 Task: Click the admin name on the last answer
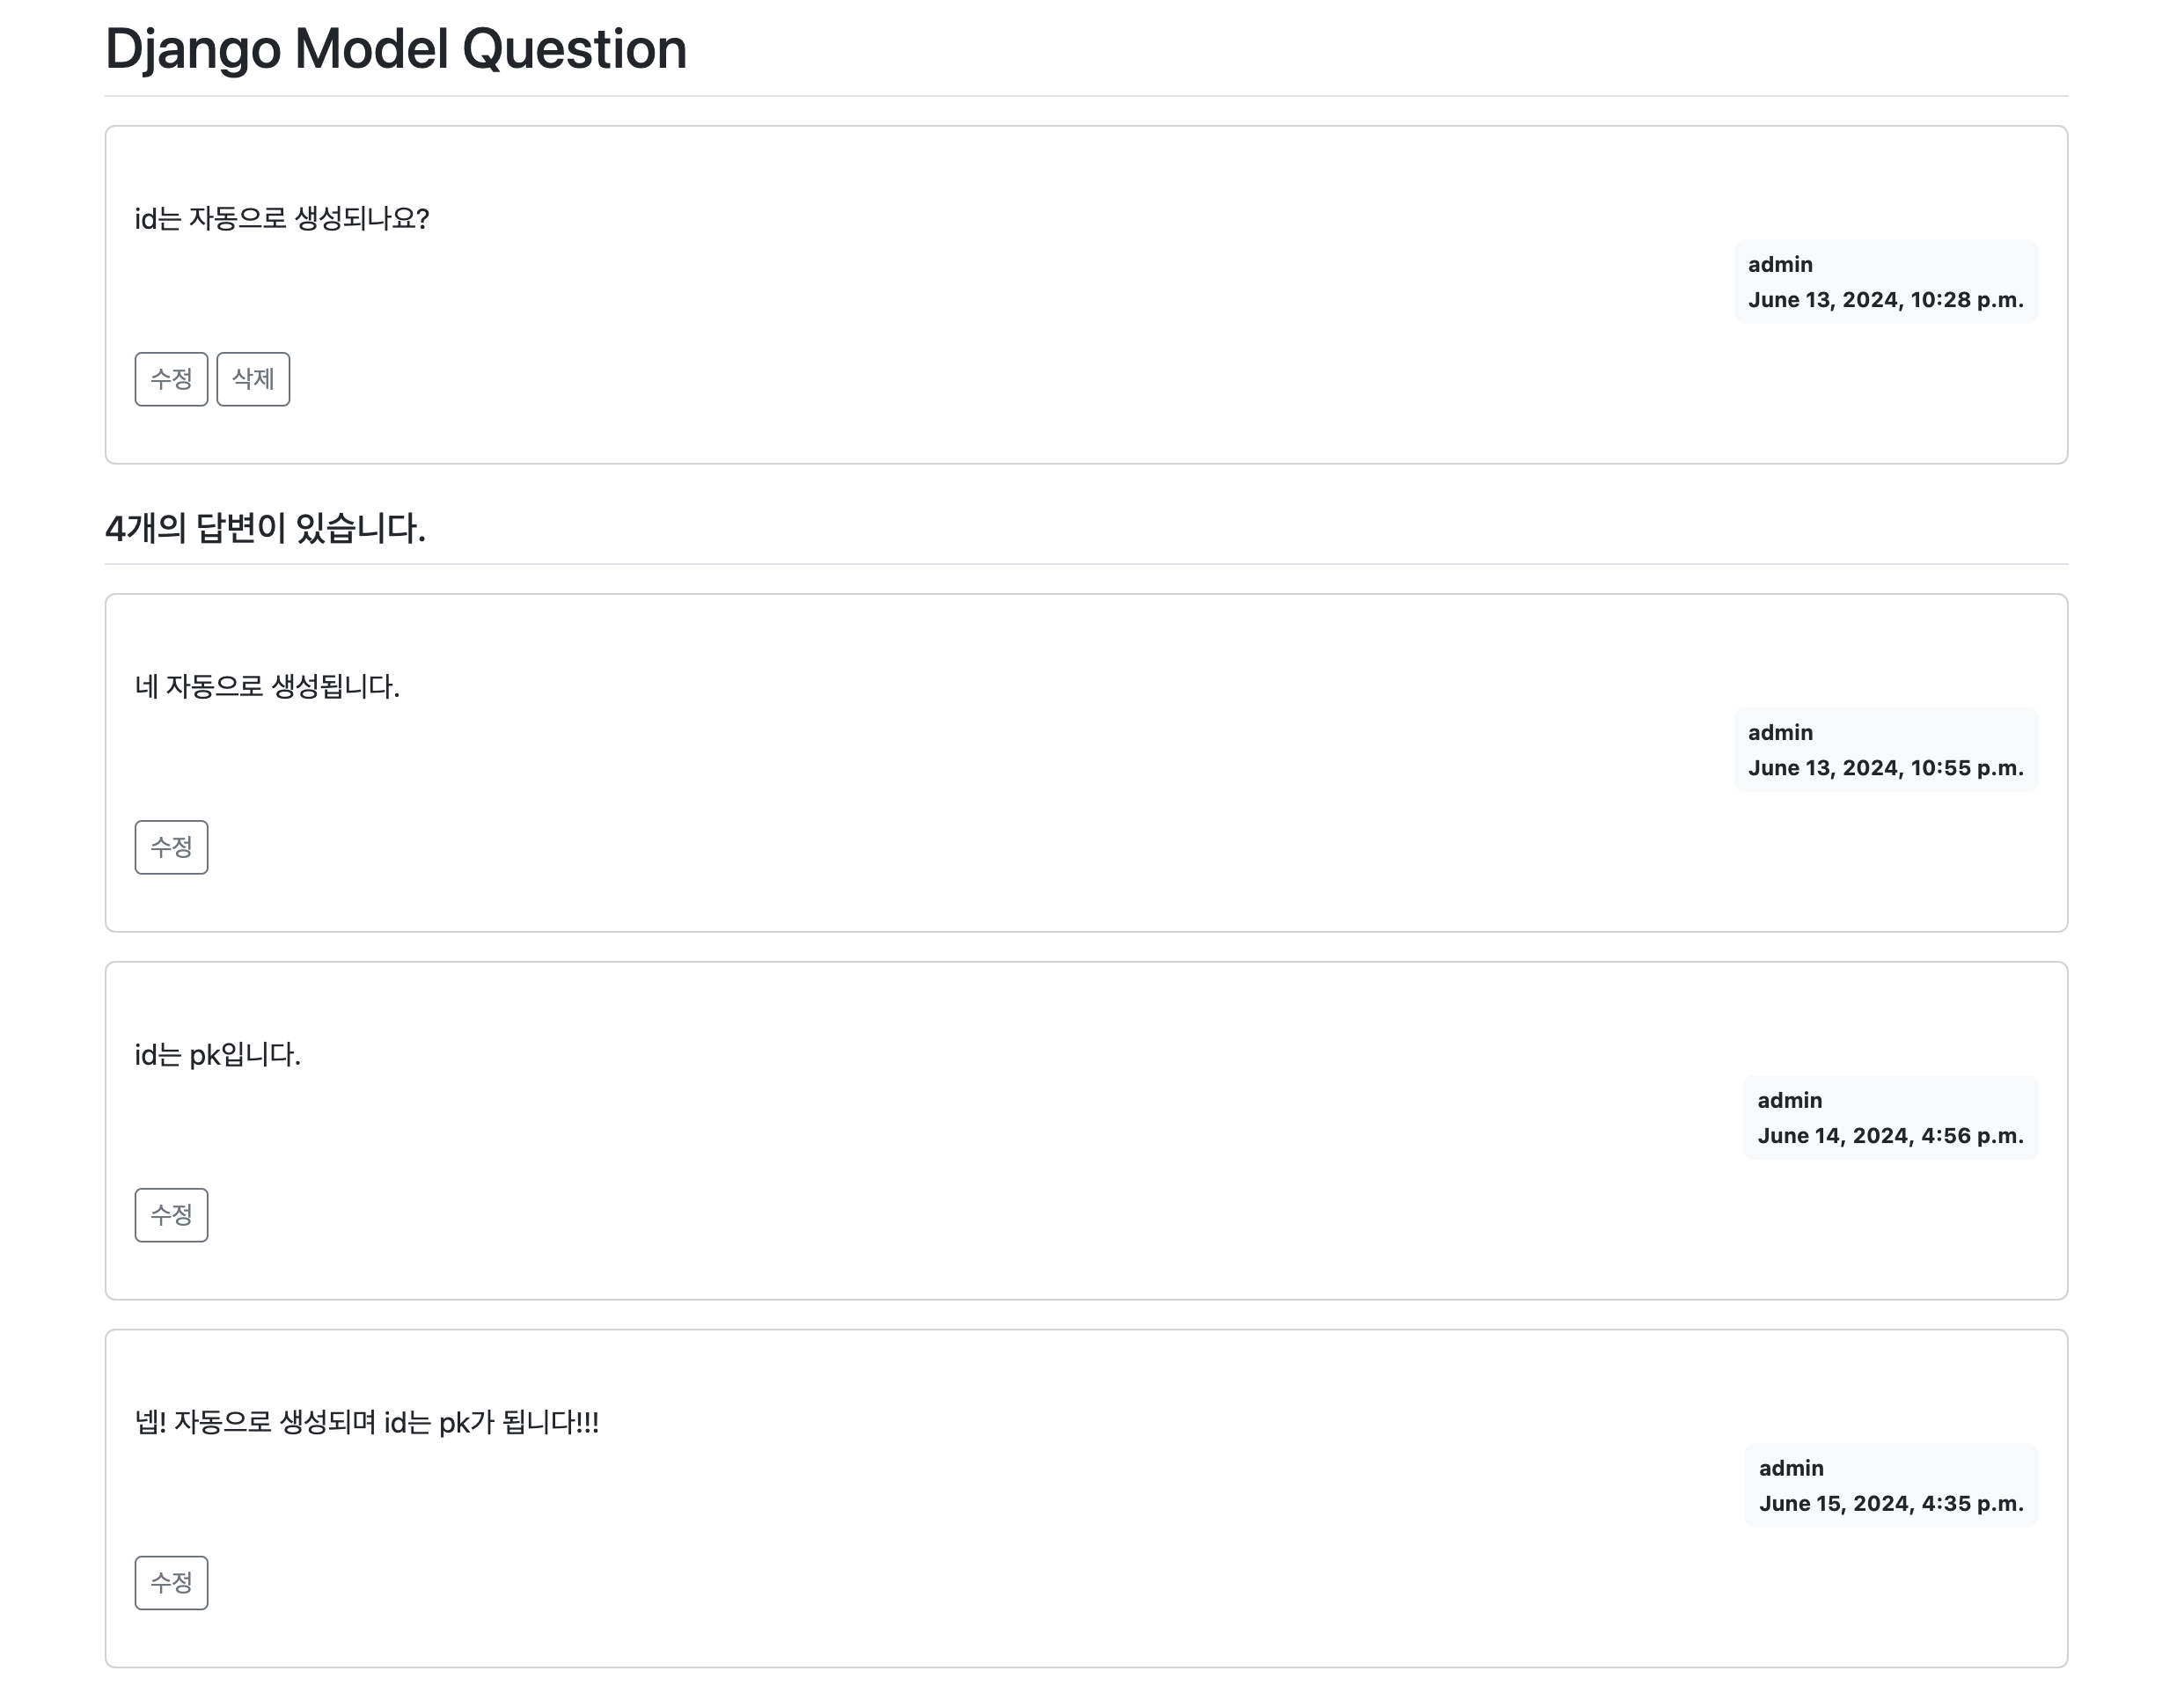point(1792,1468)
